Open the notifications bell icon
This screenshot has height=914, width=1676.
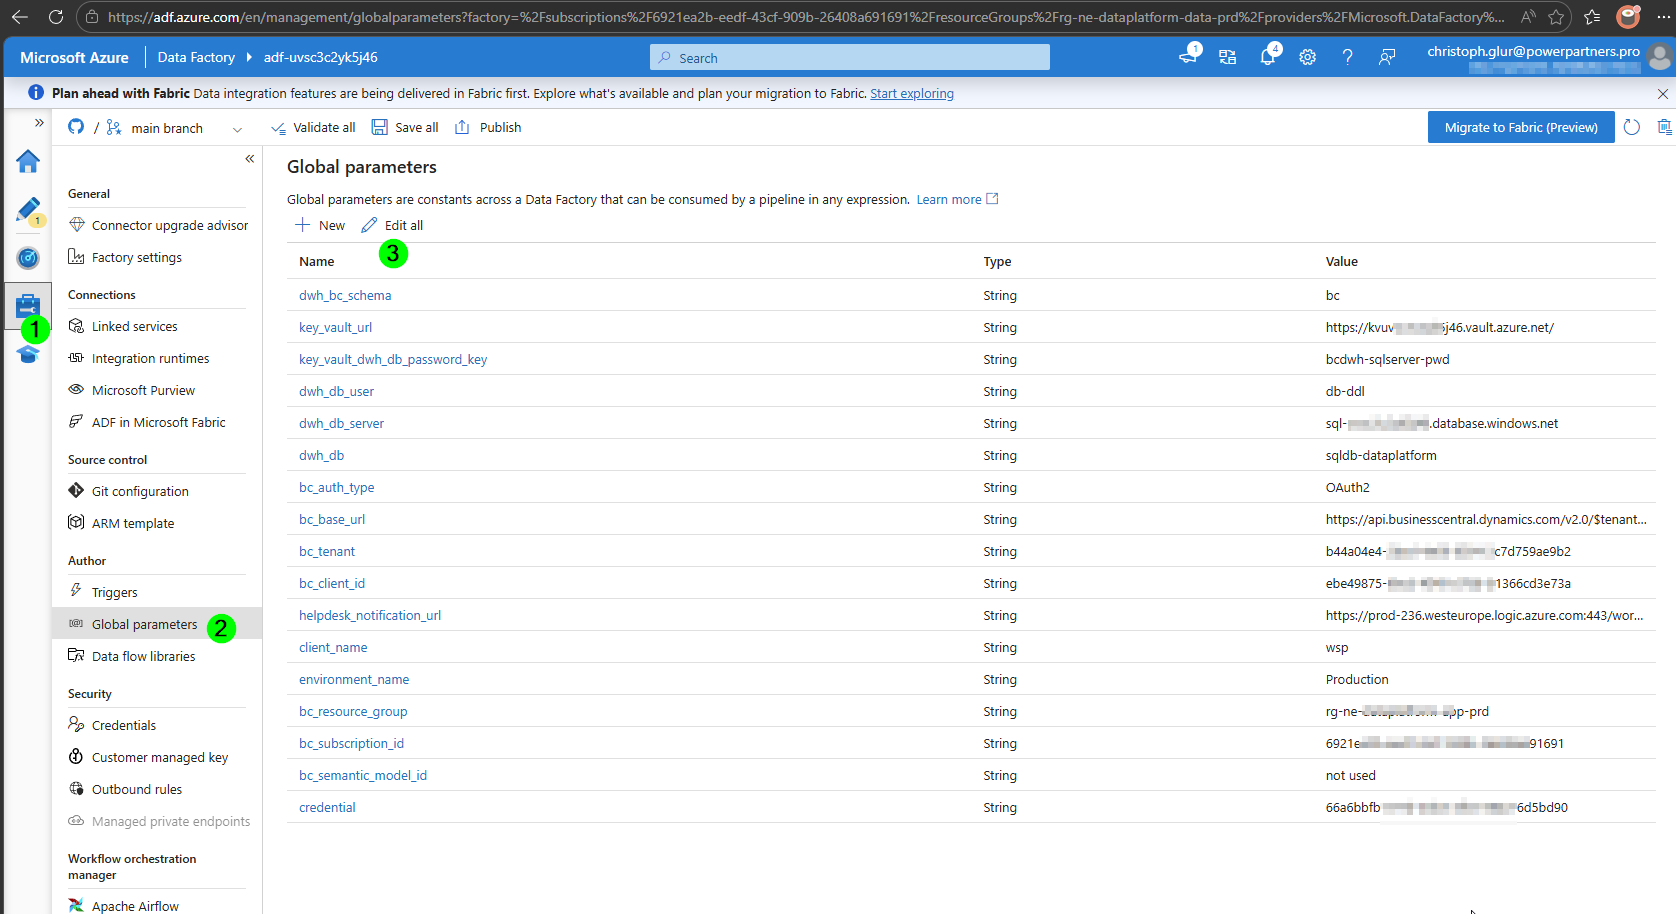point(1268,57)
